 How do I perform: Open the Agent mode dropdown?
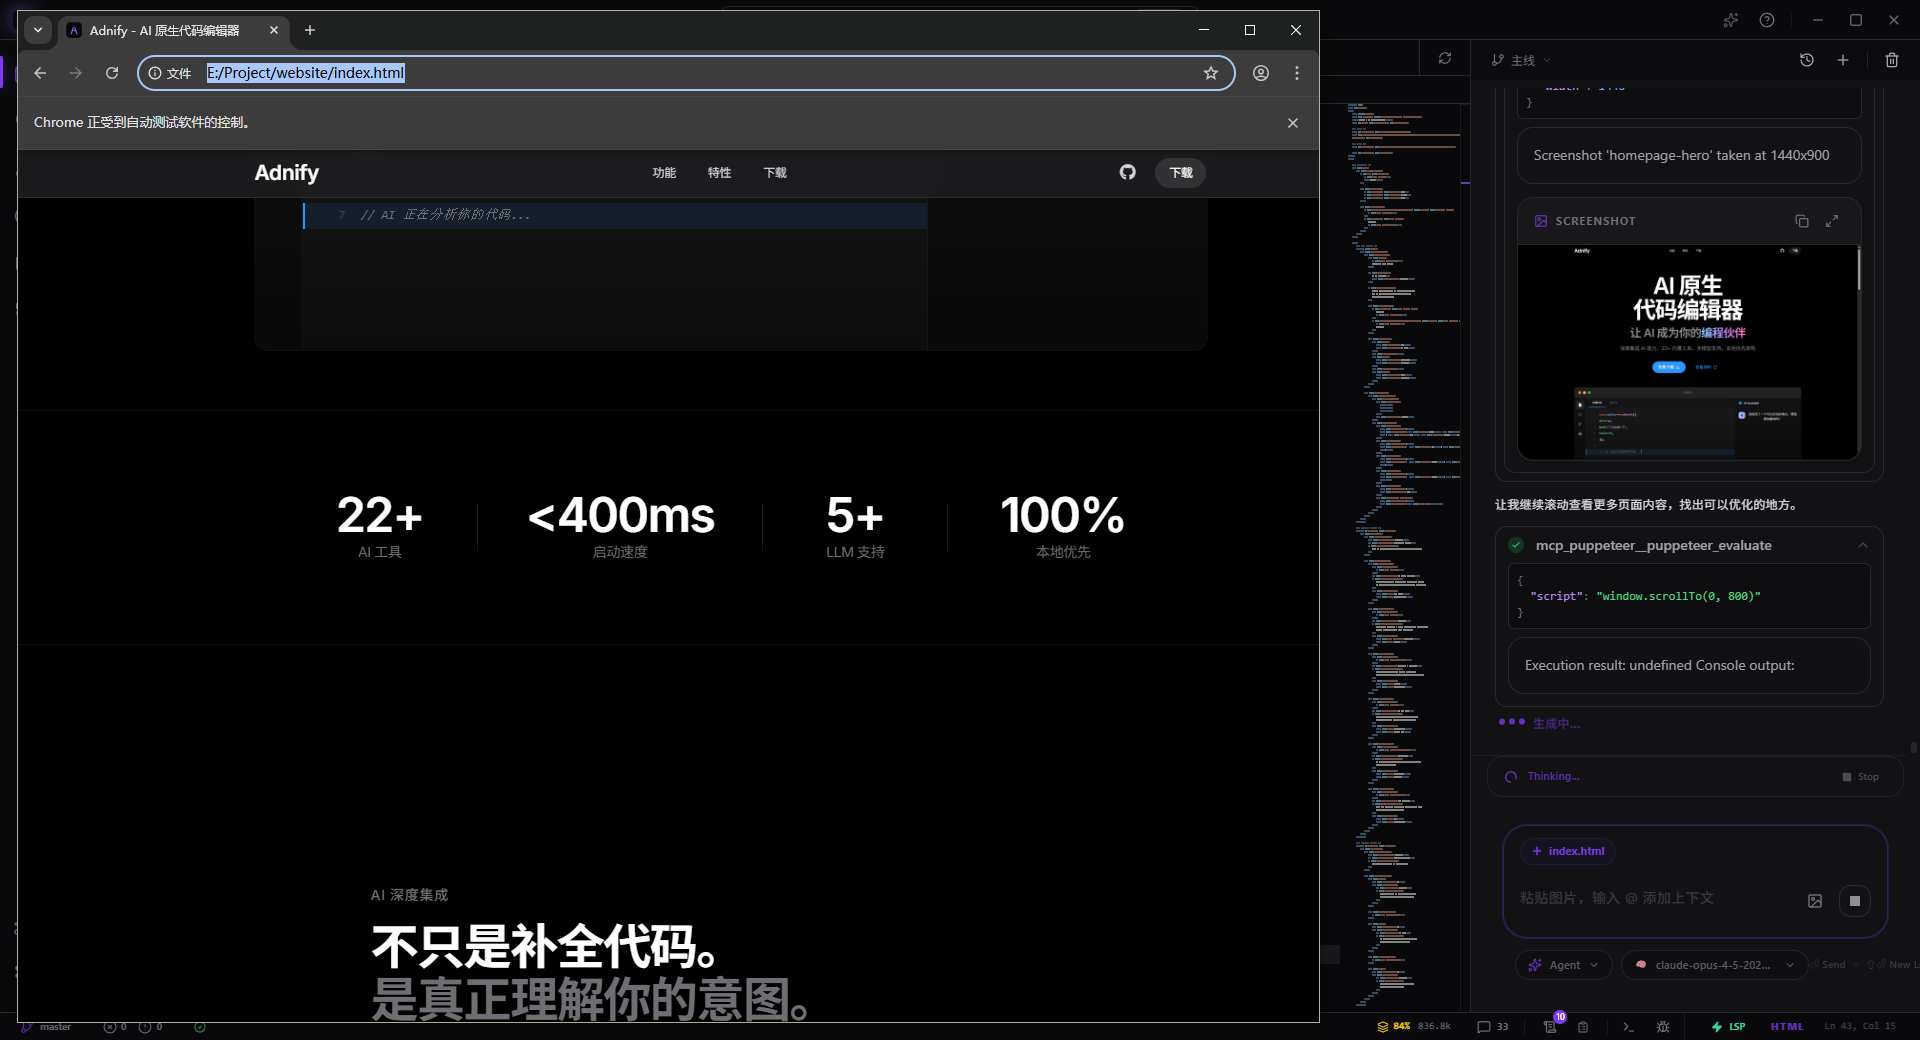pos(1563,965)
